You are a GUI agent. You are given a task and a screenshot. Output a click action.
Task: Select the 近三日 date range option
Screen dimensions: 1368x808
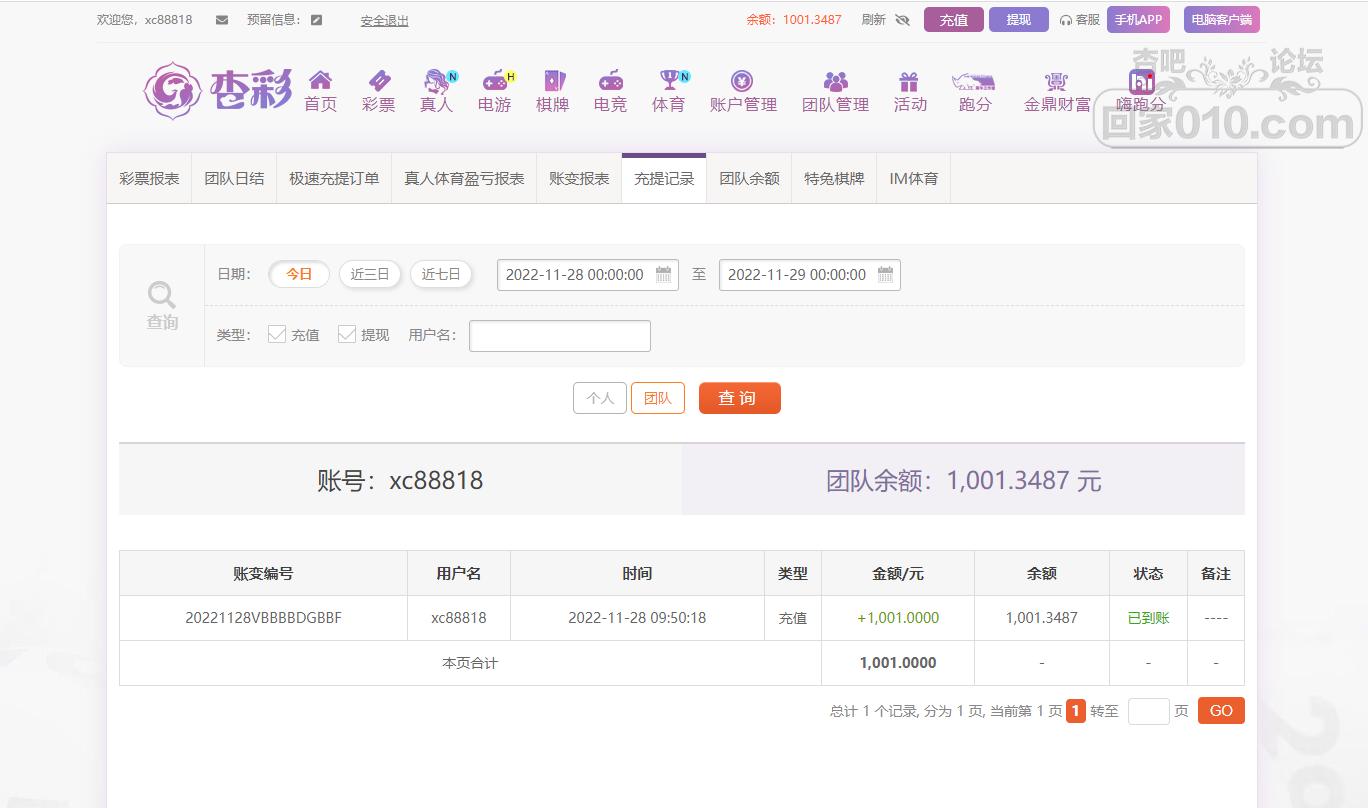tap(370, 274)
